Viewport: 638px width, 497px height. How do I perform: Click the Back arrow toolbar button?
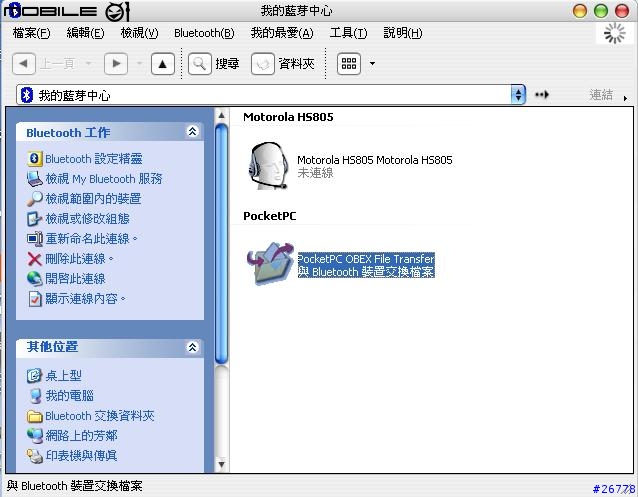pyautogui.click(x=24, y=63)
